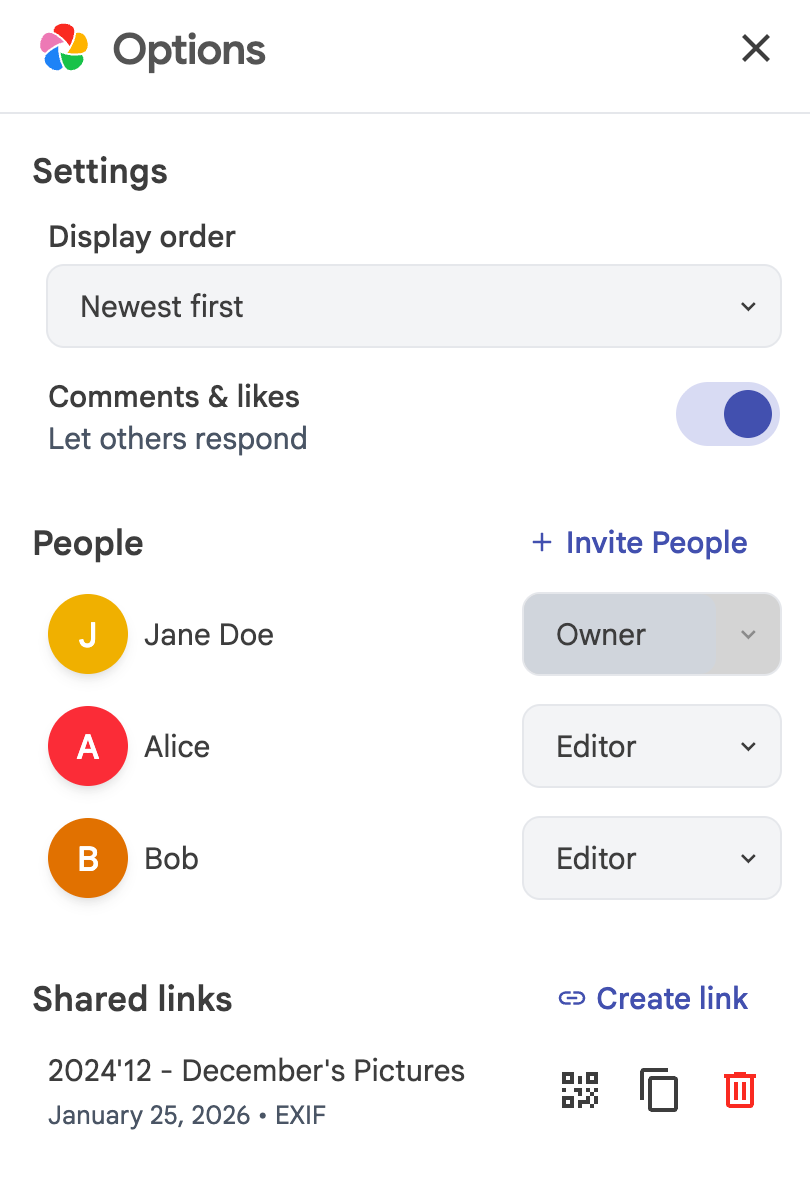The height and width of the screenshot is (1184, 810).
Task: Click Jane Doe's yellow J avatar
Action: [88, 634]
